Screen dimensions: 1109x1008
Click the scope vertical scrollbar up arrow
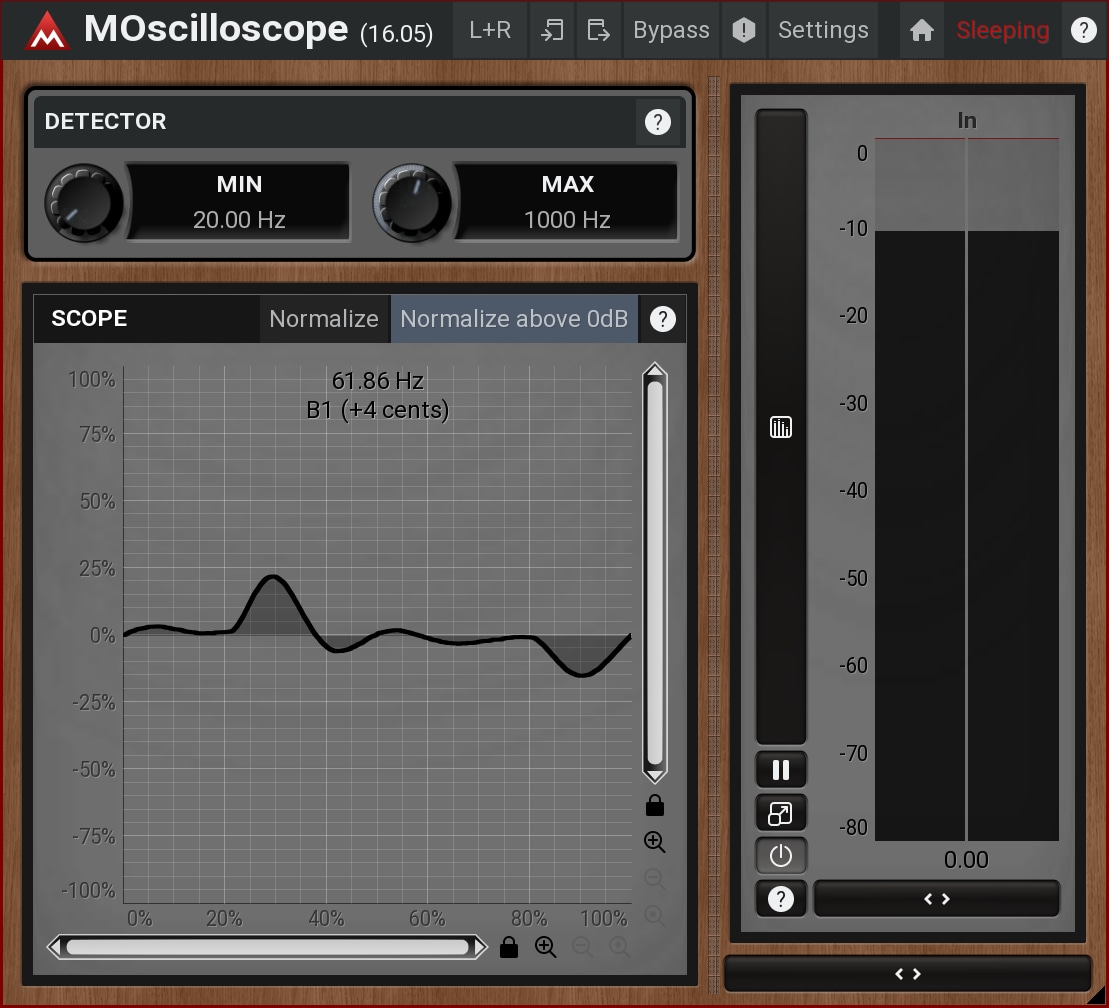(655, 370)
